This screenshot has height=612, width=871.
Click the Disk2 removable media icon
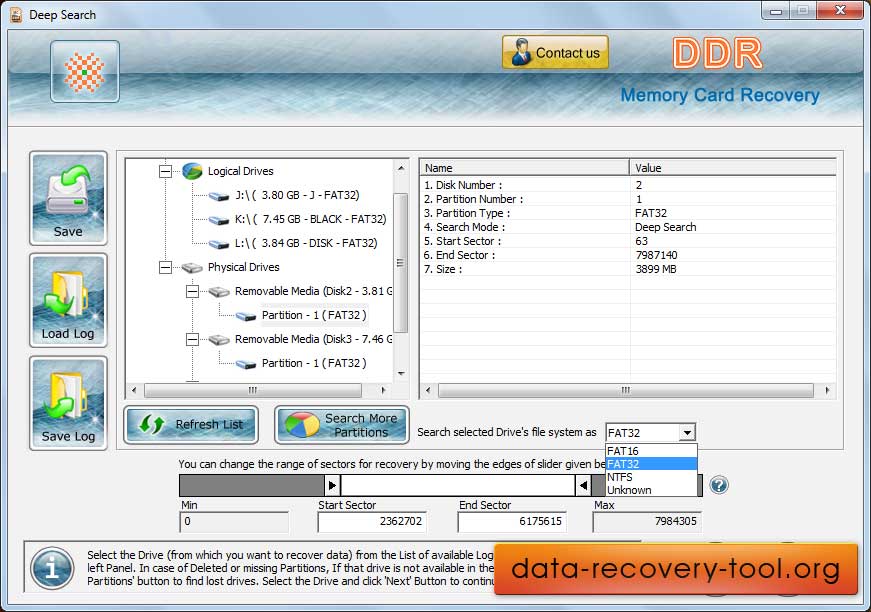pos(219,292)
